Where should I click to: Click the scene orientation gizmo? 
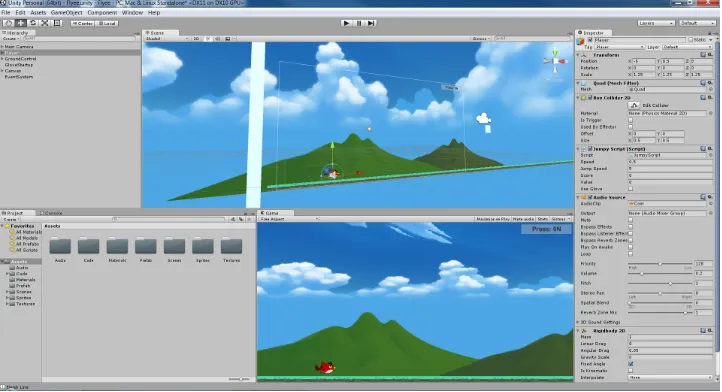tap(555, 61)
